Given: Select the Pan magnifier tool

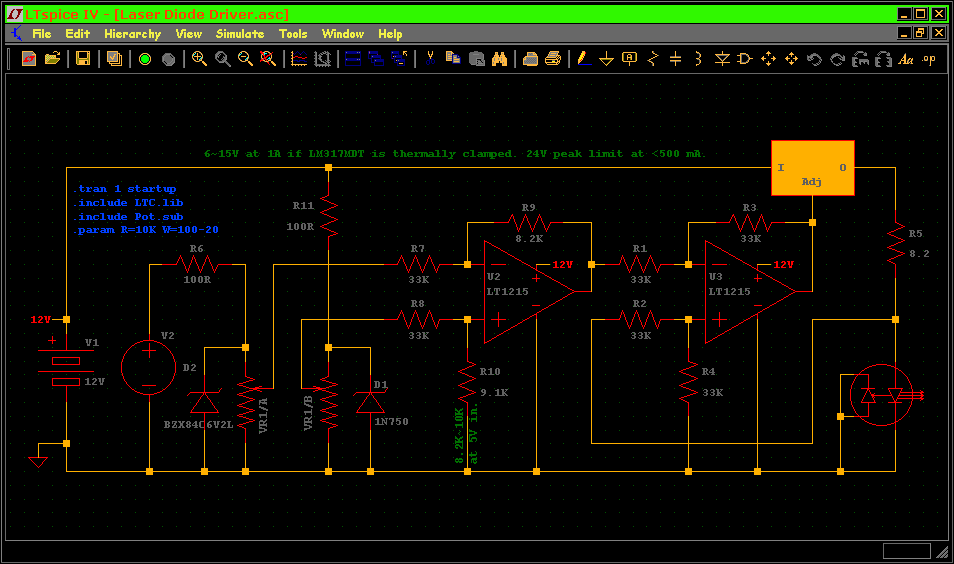Looking at the screenshot, I should (223, 58).
